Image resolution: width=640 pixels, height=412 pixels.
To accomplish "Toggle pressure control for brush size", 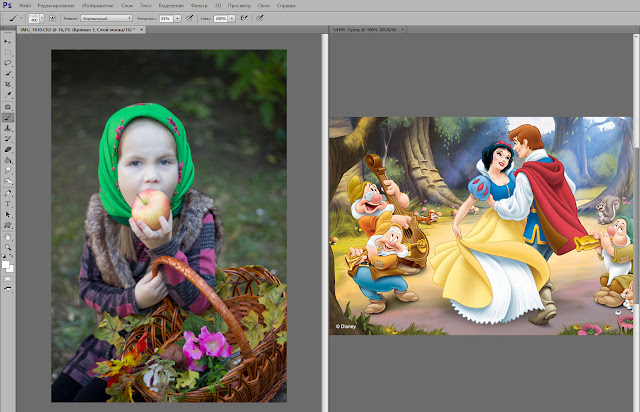I will (260, 18).
